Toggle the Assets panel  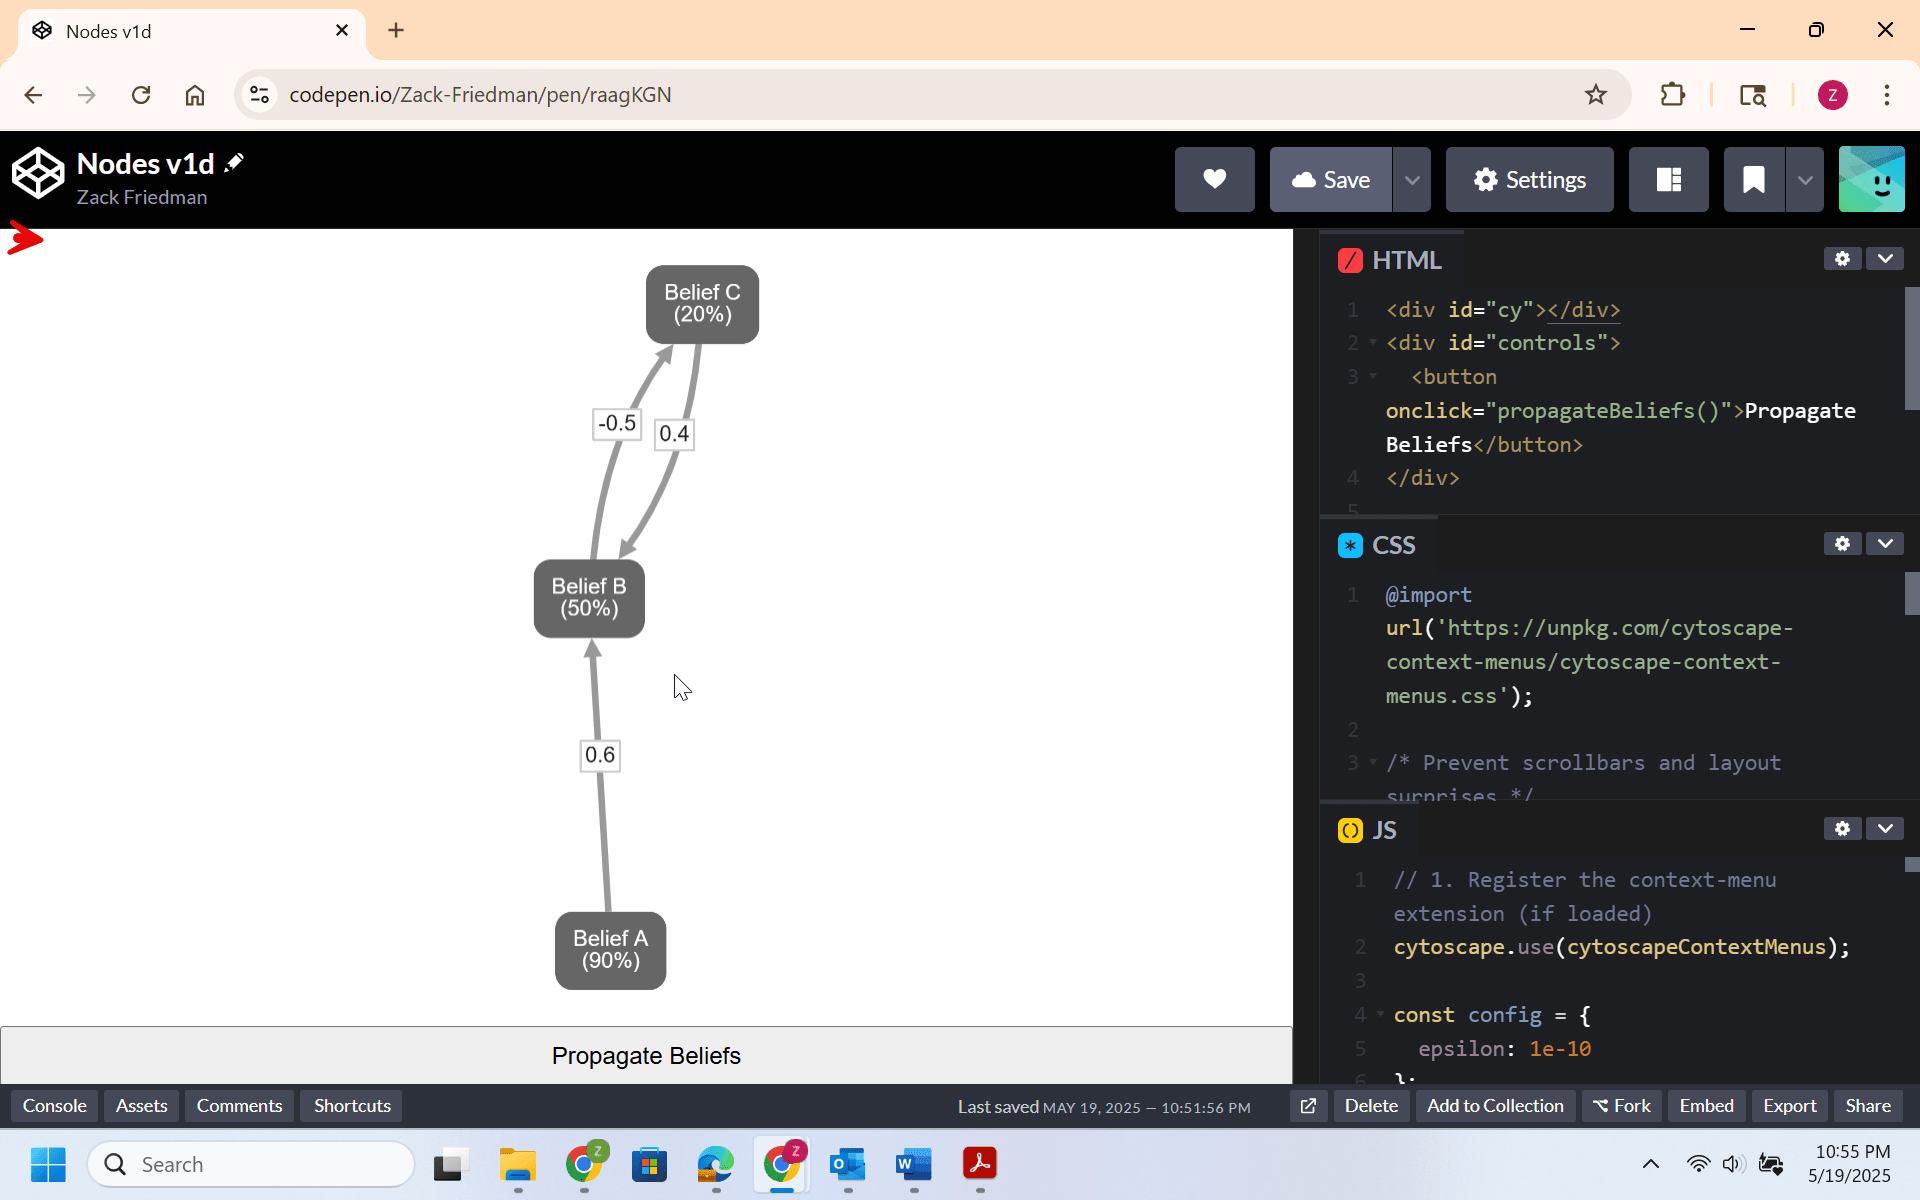coord(141,1106)
